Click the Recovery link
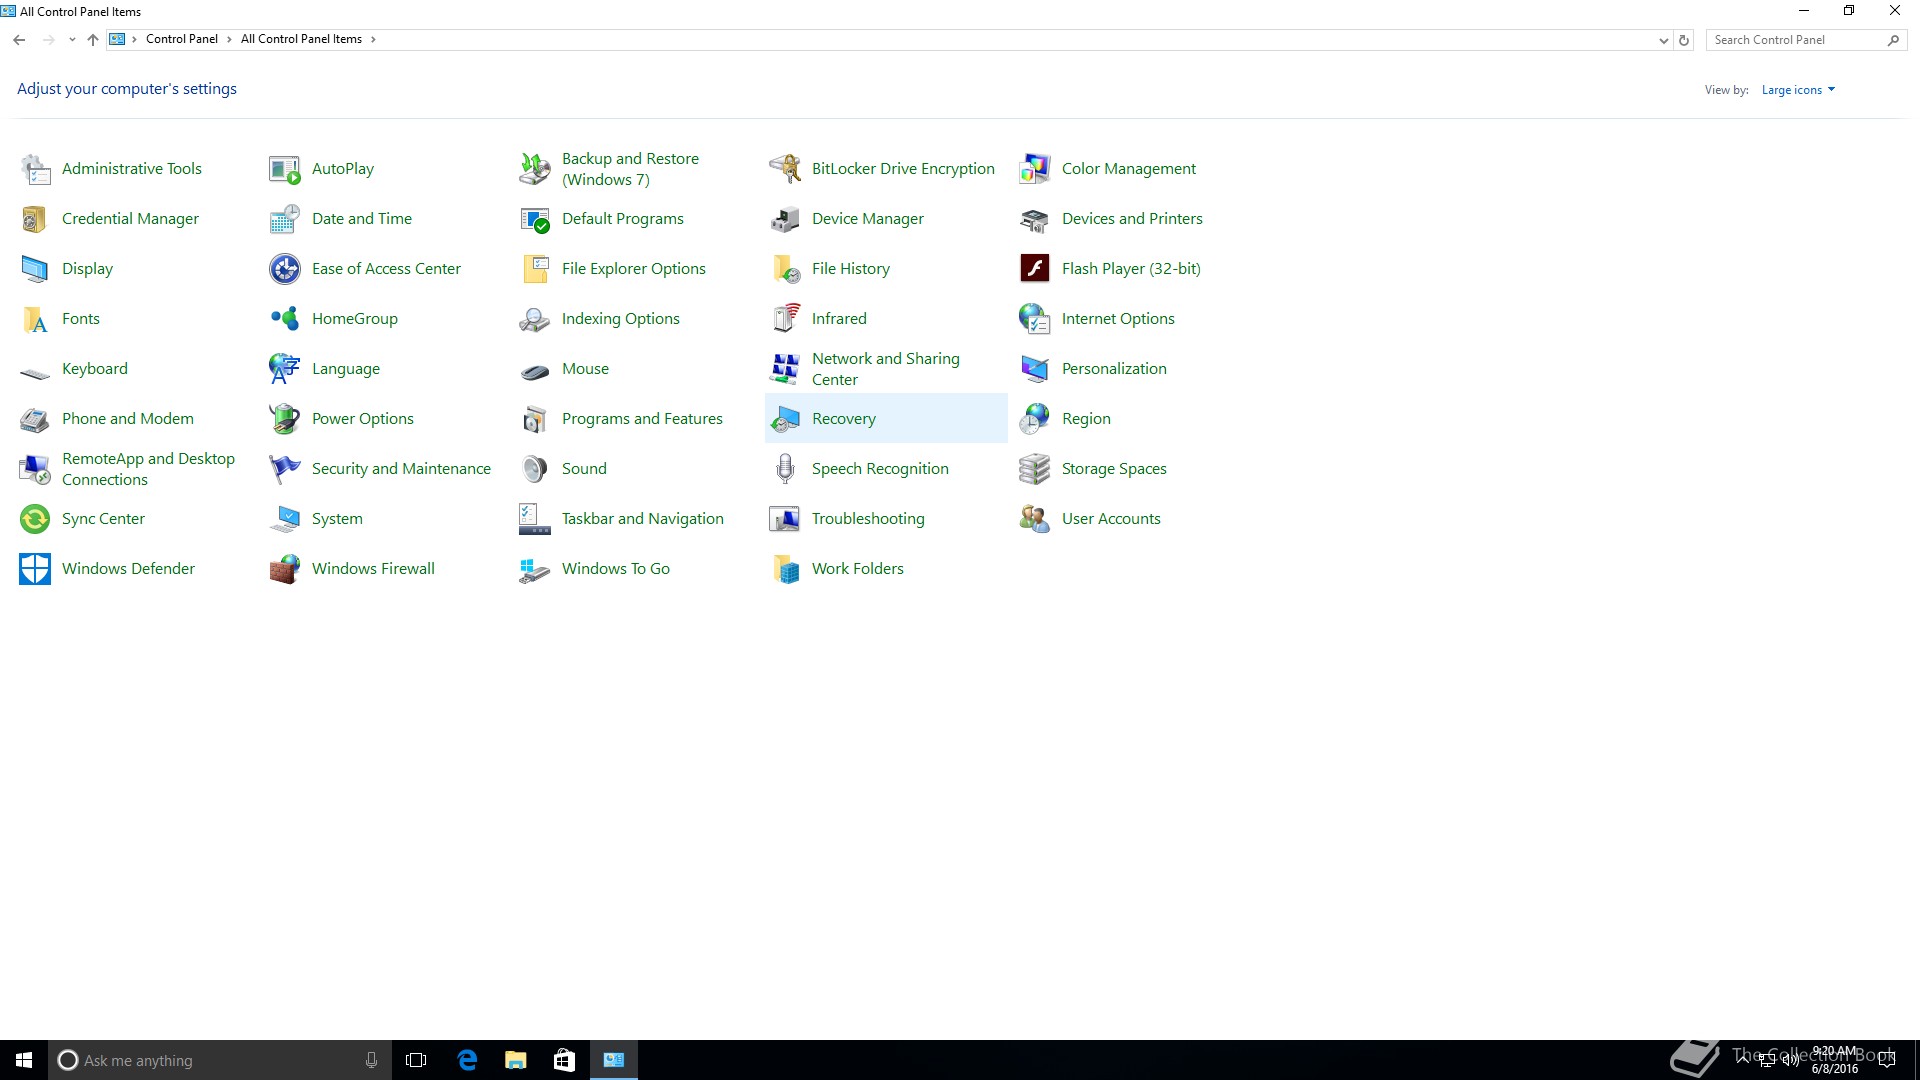This screenshot has width=1920, height=1080. [x=844, y=419]
